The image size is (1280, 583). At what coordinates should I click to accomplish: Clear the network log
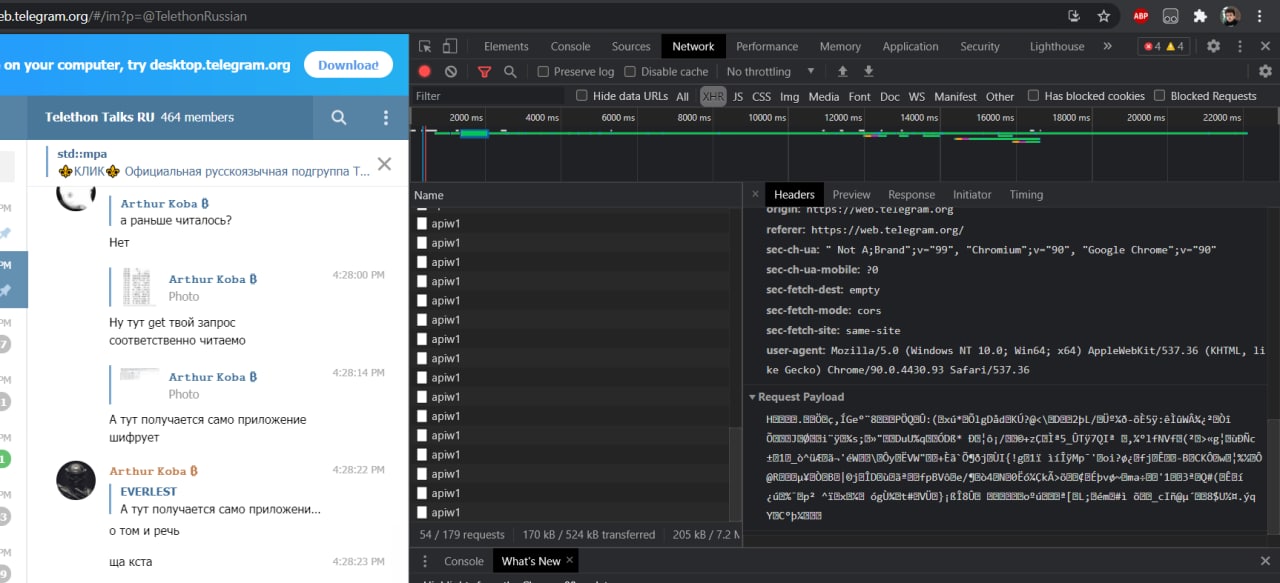tap(451, 72)
